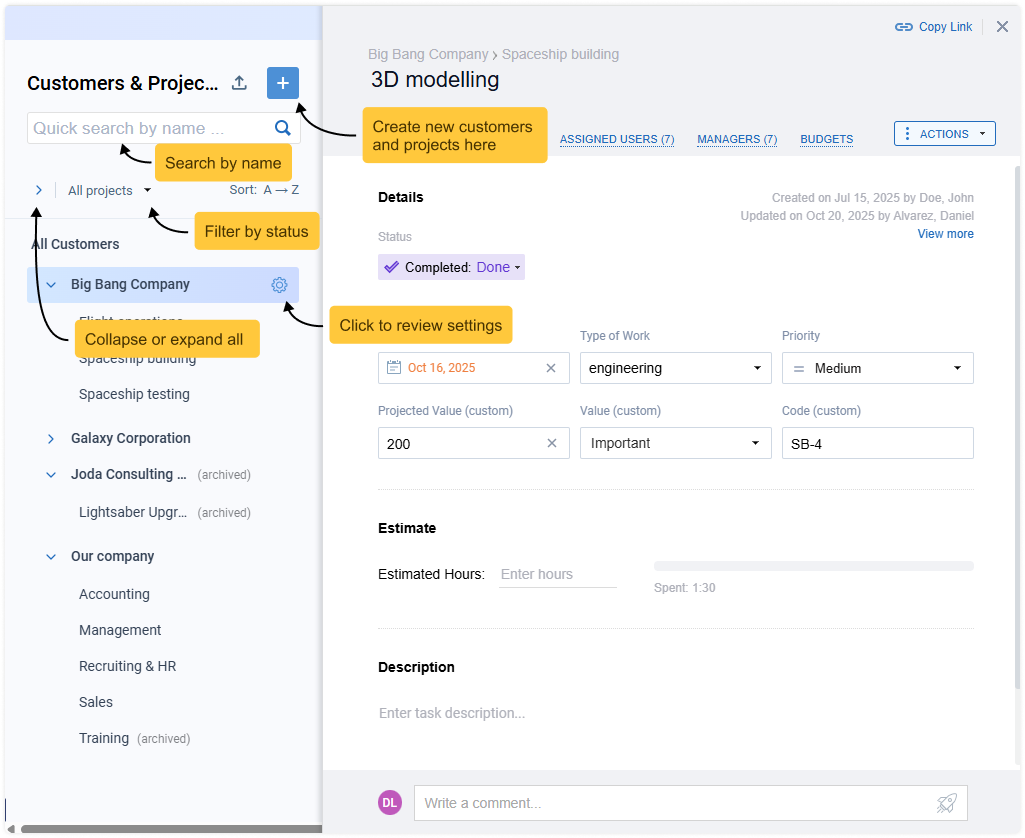Screen dimensions: 1025x838
Task: Click the blue plus button to create new
Action: pos(283,83)
